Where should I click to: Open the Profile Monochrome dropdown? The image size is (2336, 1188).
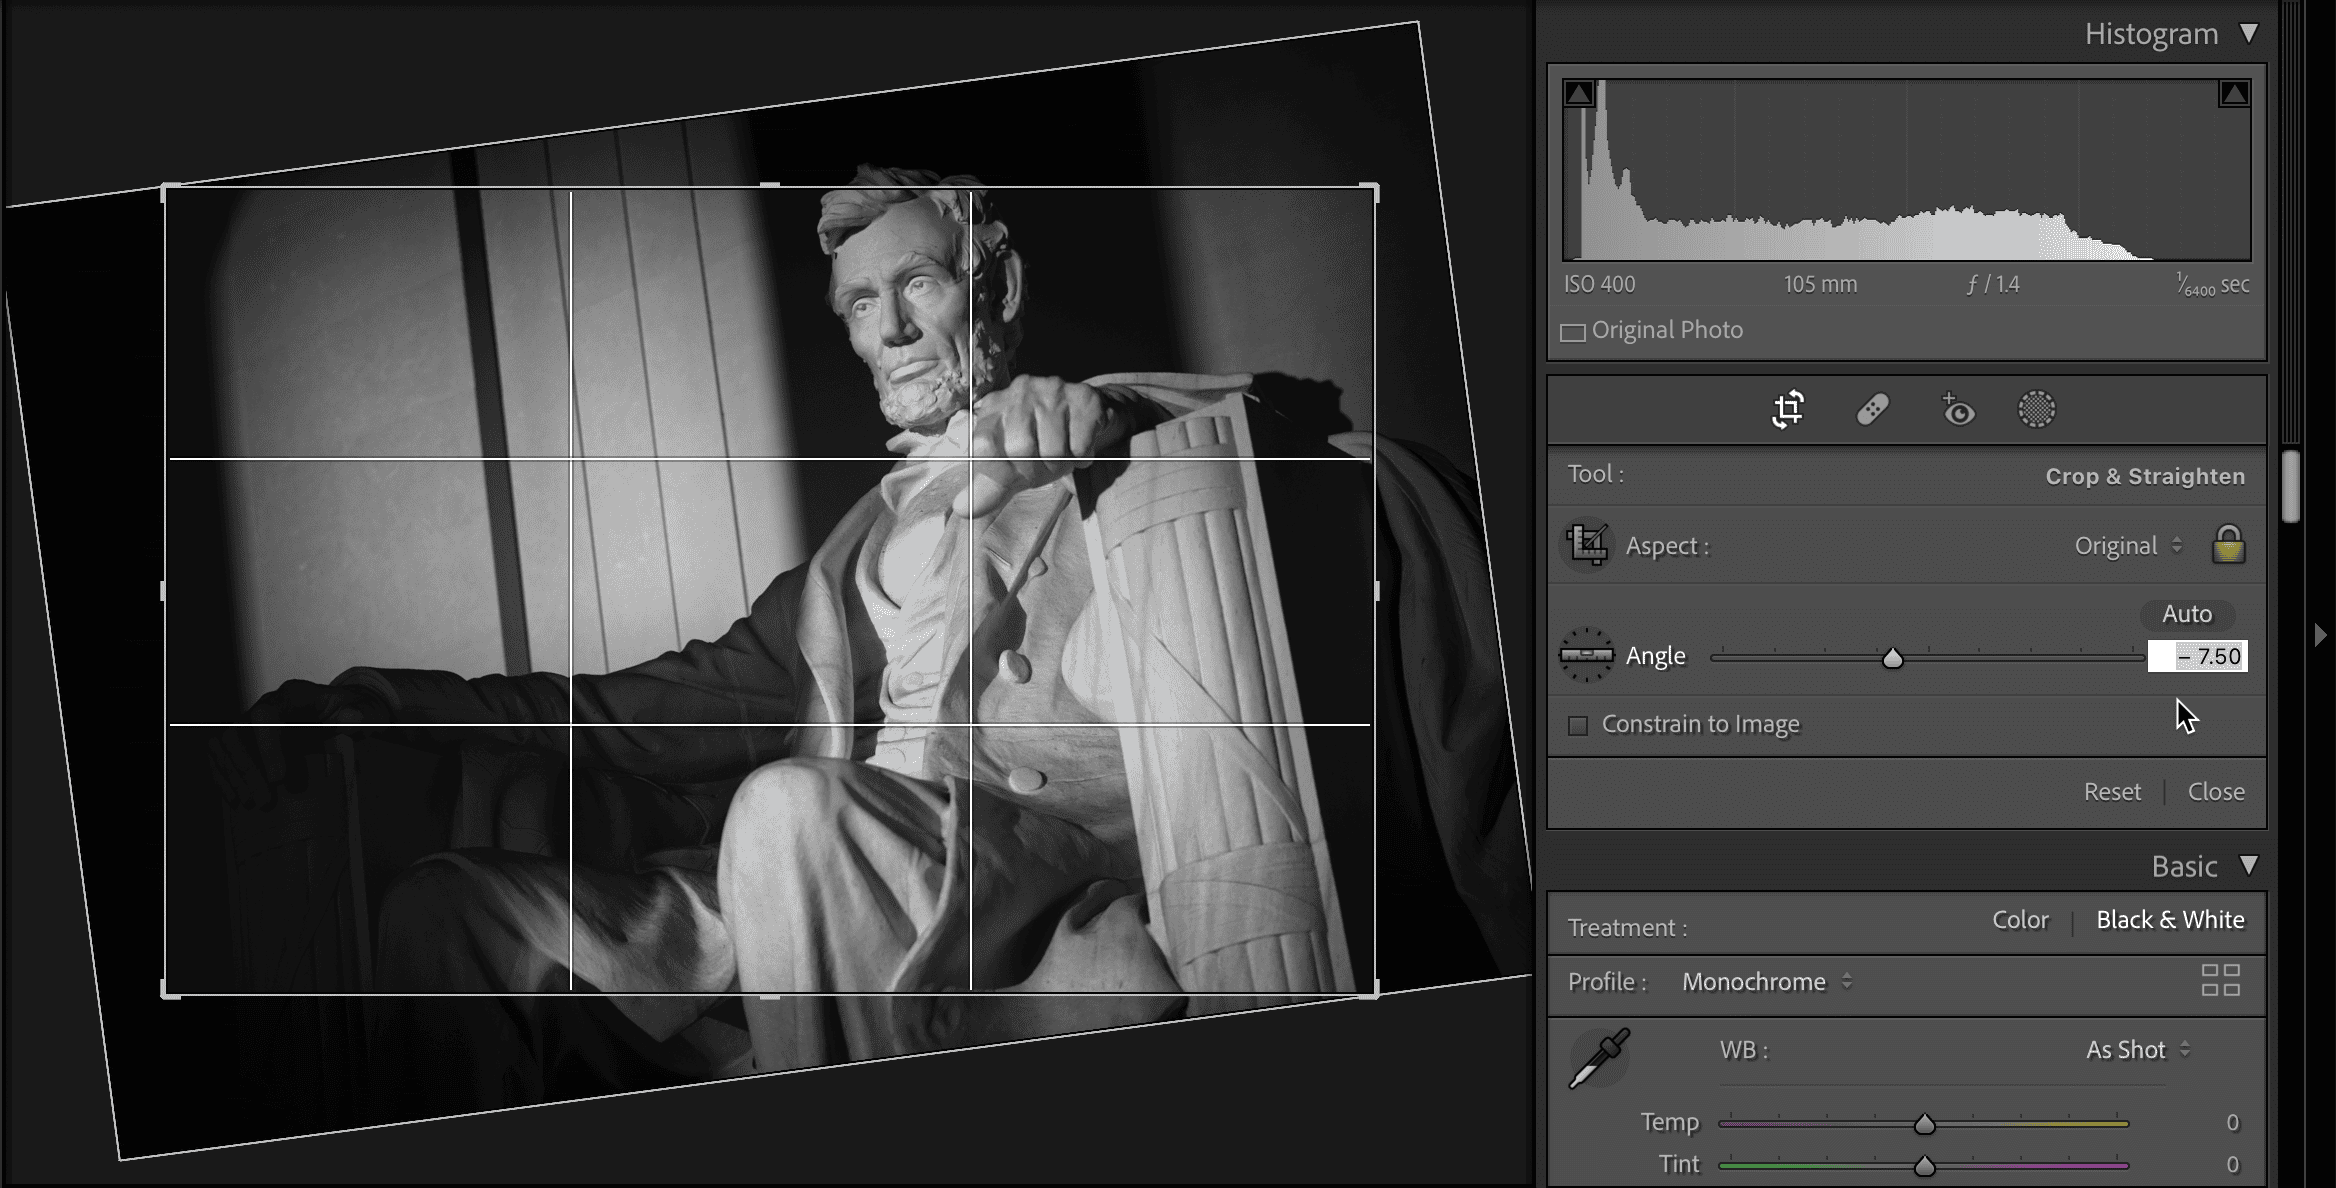[1767, 982]
